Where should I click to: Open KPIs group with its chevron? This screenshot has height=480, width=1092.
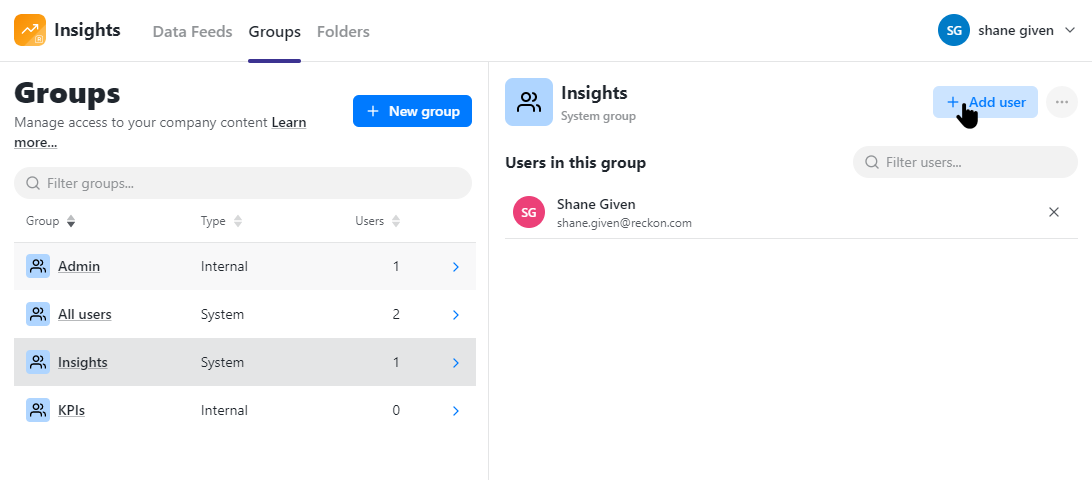coord(455,411)
